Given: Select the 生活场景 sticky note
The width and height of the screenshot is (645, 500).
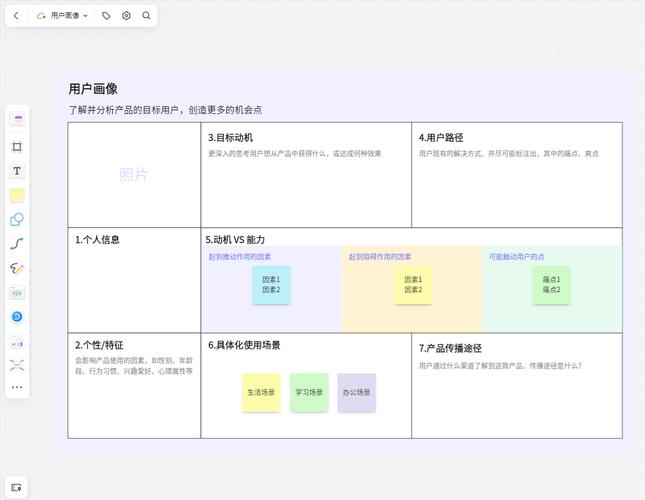Looking at the screenshot, I should (261, 393).
